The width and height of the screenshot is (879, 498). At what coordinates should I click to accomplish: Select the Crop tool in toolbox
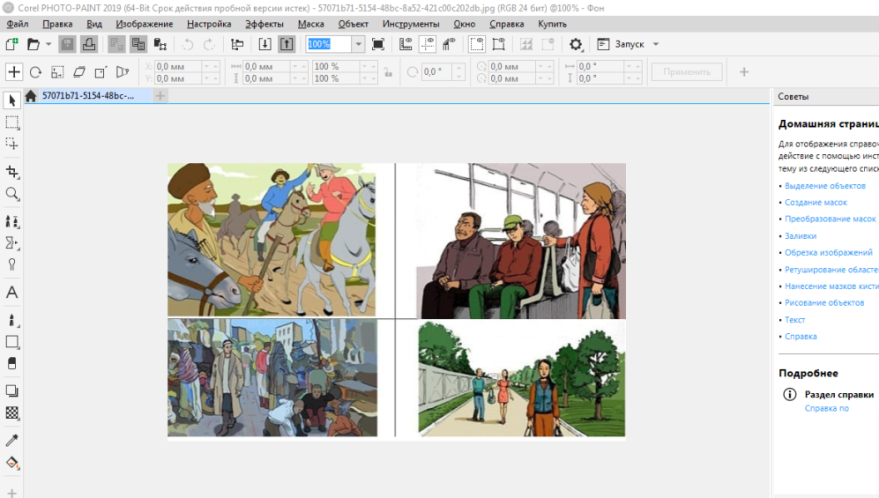click(13, 172)
